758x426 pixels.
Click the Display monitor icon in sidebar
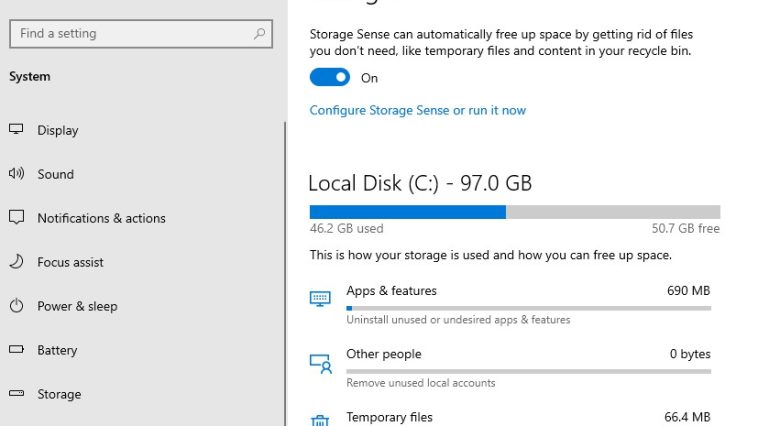point(16,130)
